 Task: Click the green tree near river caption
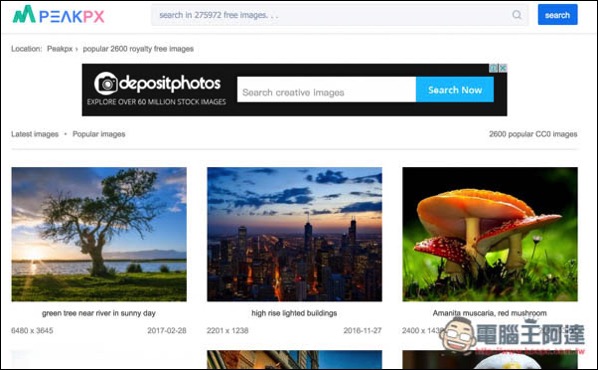99,313
